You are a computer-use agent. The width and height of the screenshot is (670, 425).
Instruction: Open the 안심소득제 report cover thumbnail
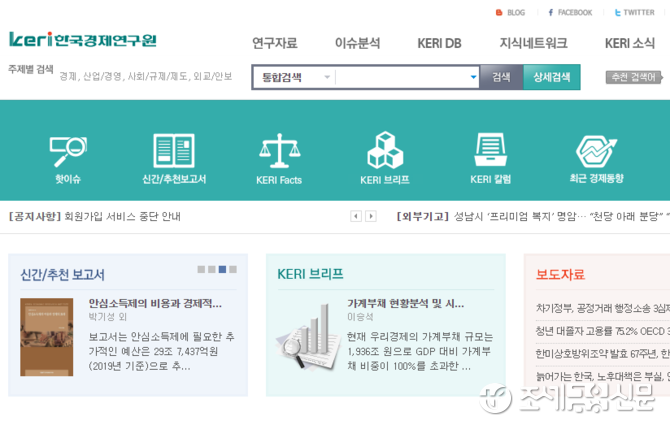coord(47,337)
